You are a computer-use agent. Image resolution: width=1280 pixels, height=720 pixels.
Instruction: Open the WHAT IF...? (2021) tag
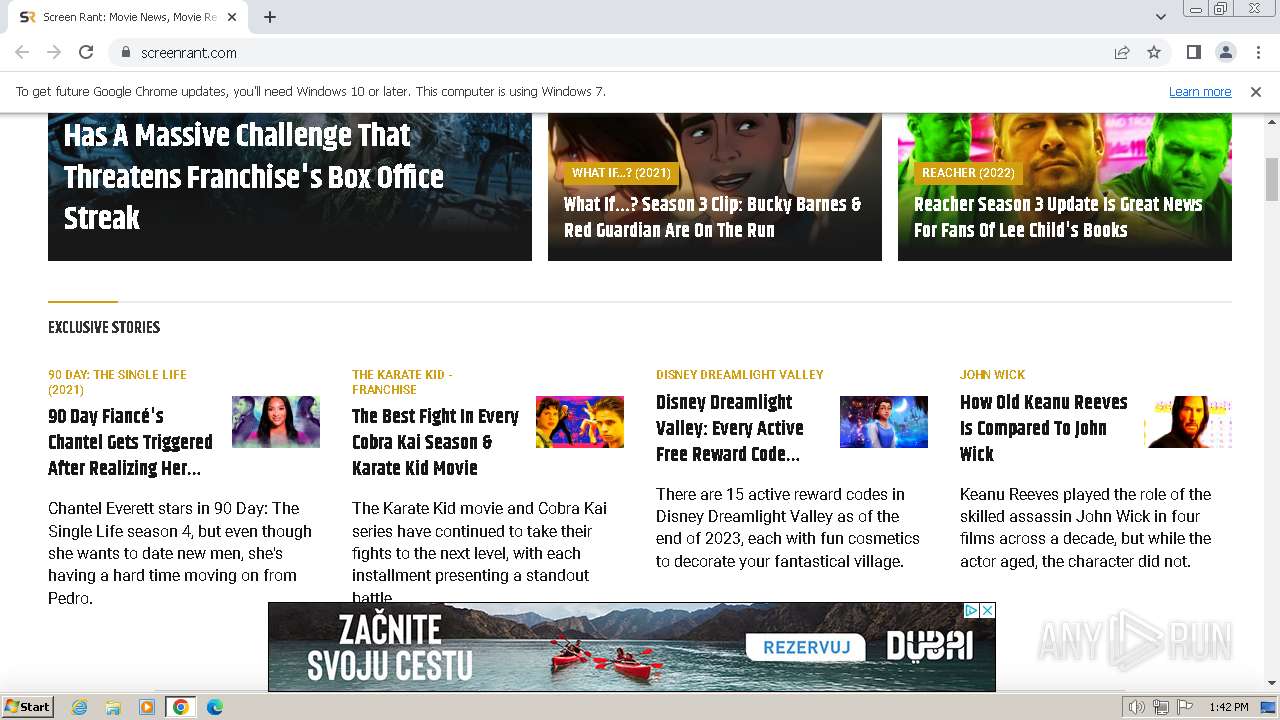pyautogui.click(x=621, y=173)
